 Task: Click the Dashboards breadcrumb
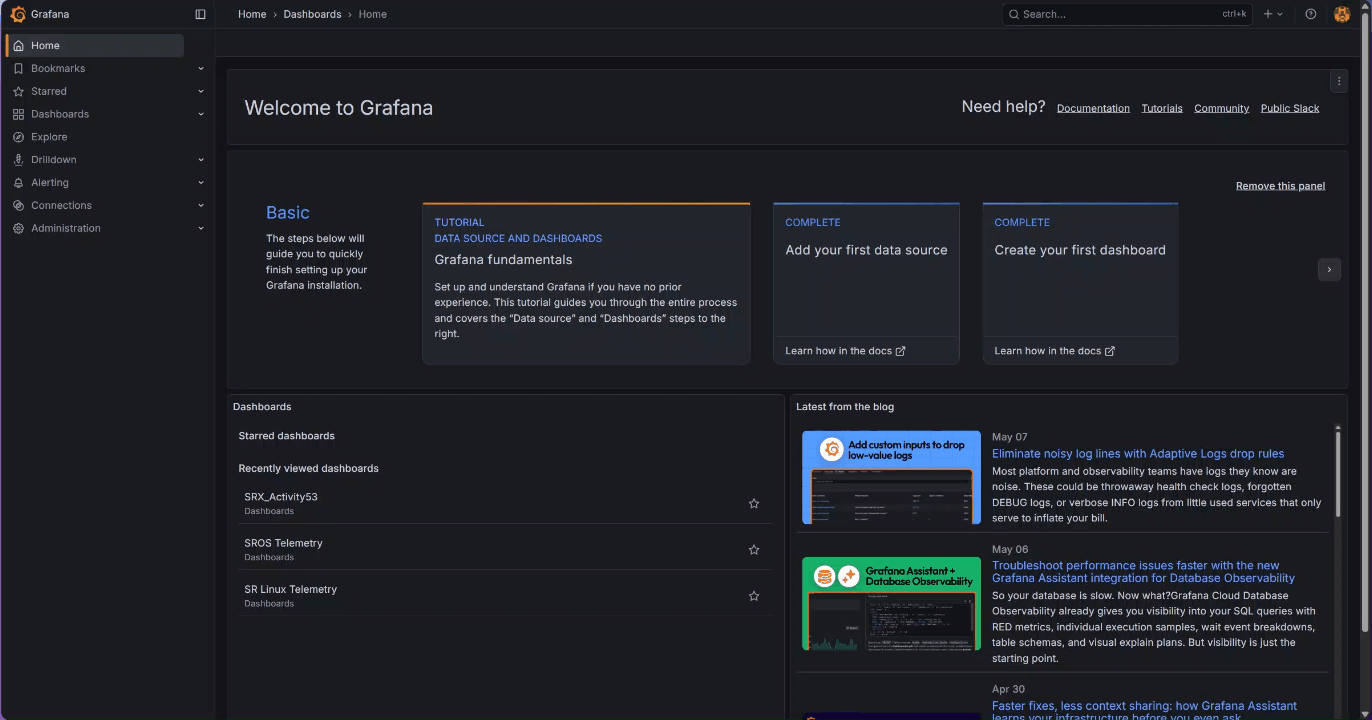312,14
